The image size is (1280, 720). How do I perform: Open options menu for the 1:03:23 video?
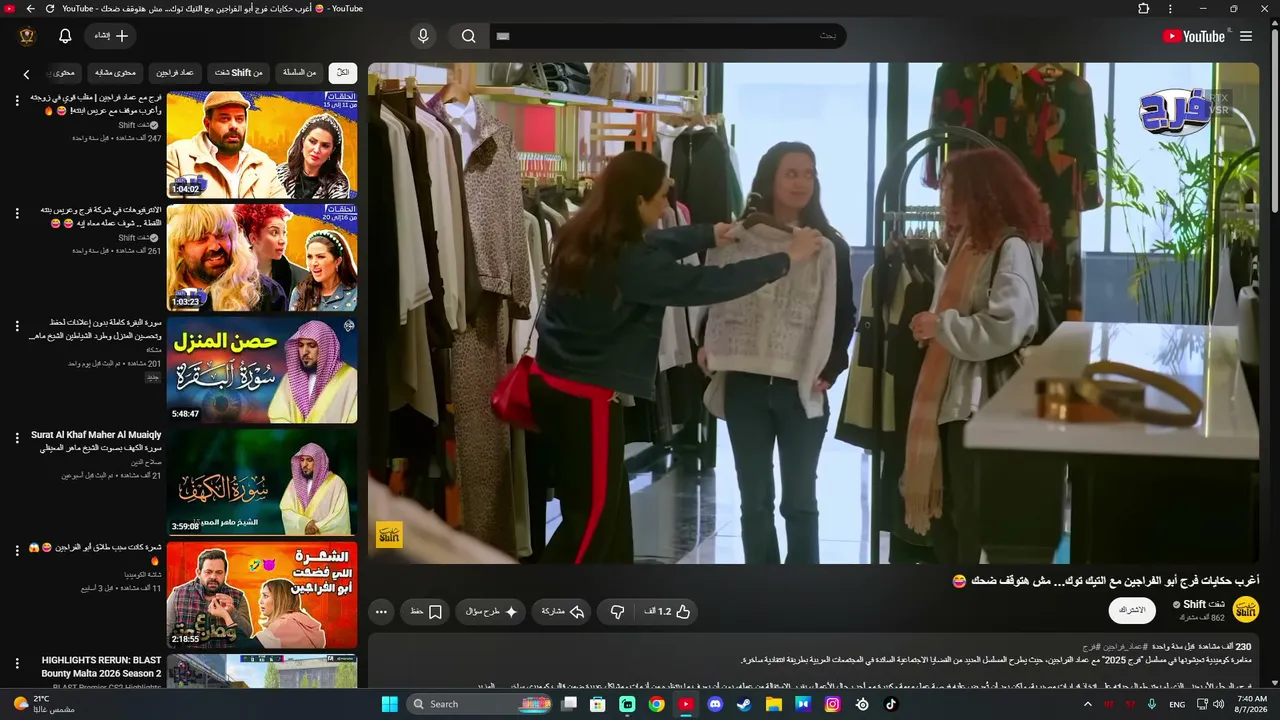[17, 213]
